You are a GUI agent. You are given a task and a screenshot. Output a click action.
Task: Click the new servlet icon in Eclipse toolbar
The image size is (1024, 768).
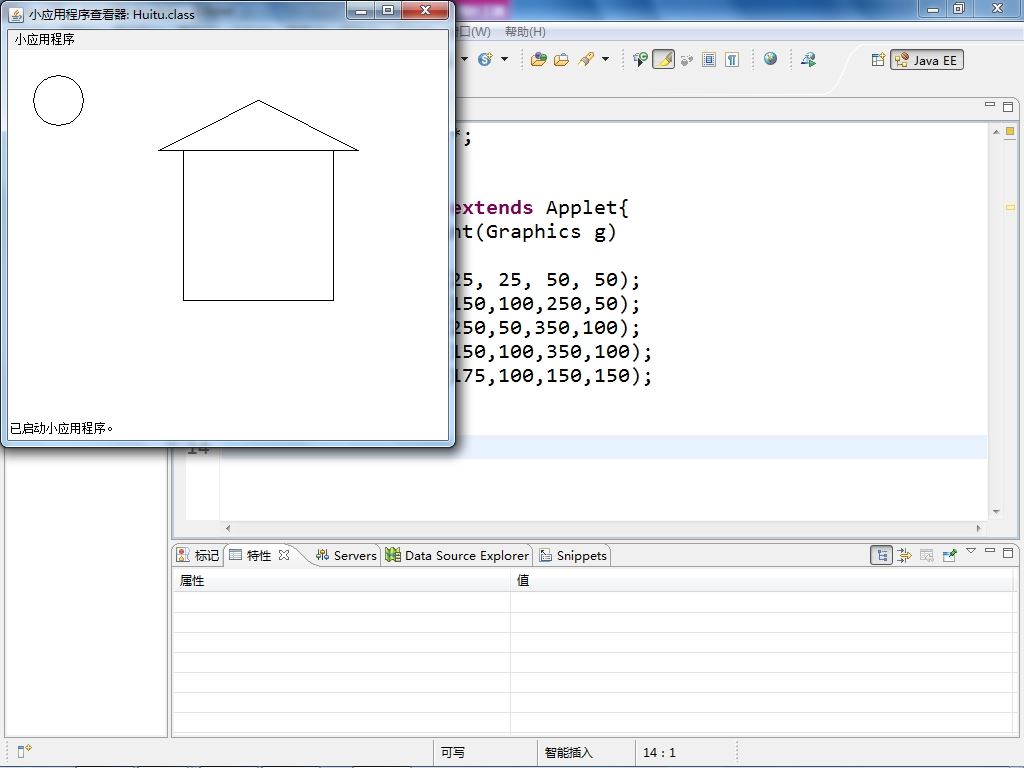[x=485, y=59]
